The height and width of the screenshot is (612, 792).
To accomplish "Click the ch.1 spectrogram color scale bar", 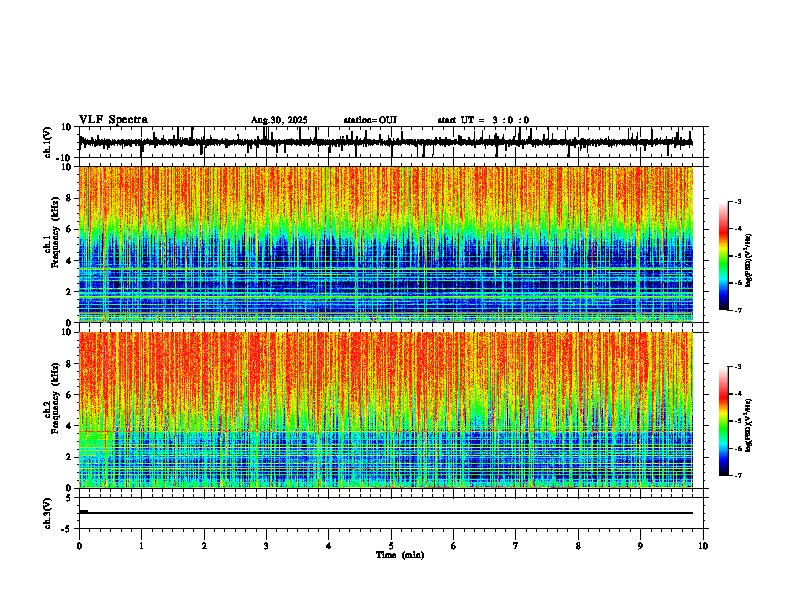I will click(724, 256).
